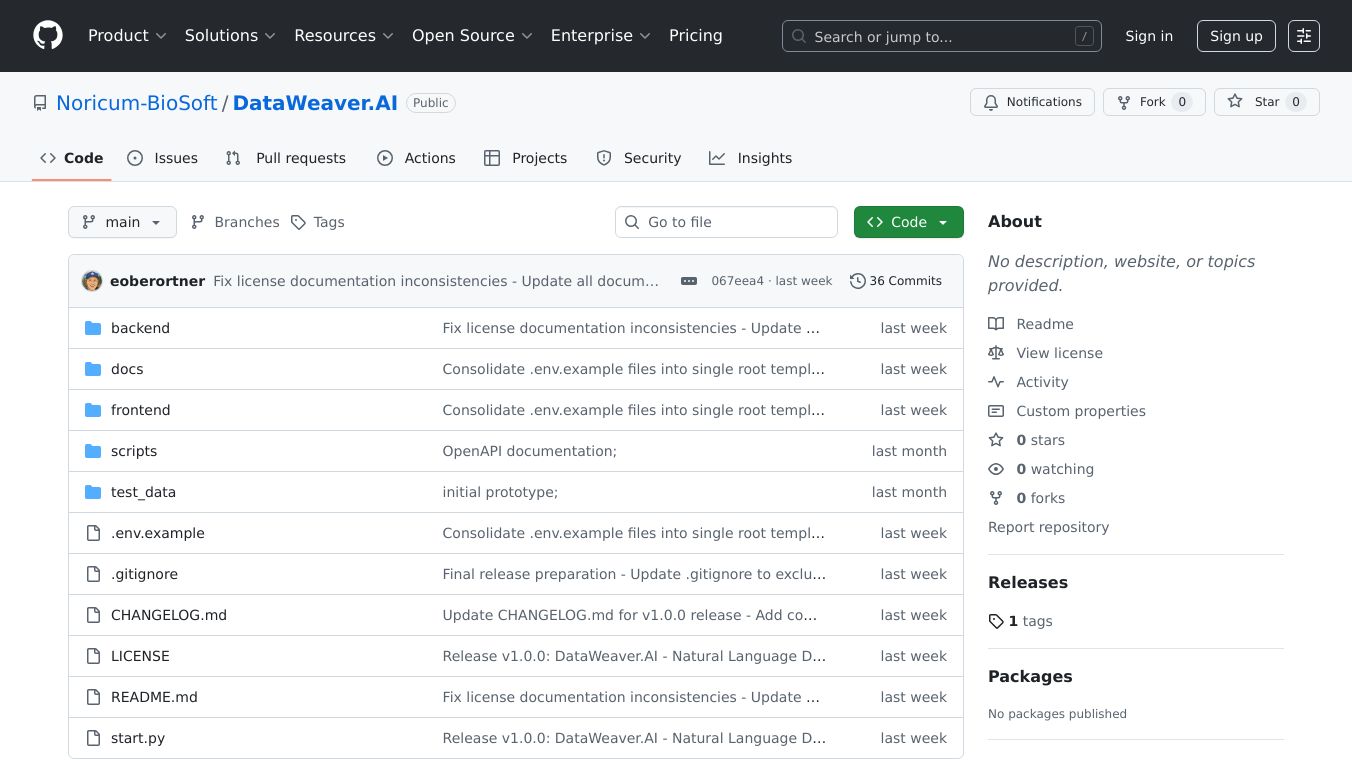Viewport: 1352px width, 760px height.
Task: Open the View license link
Action: pyautogui.click(x=1059, y=353)
